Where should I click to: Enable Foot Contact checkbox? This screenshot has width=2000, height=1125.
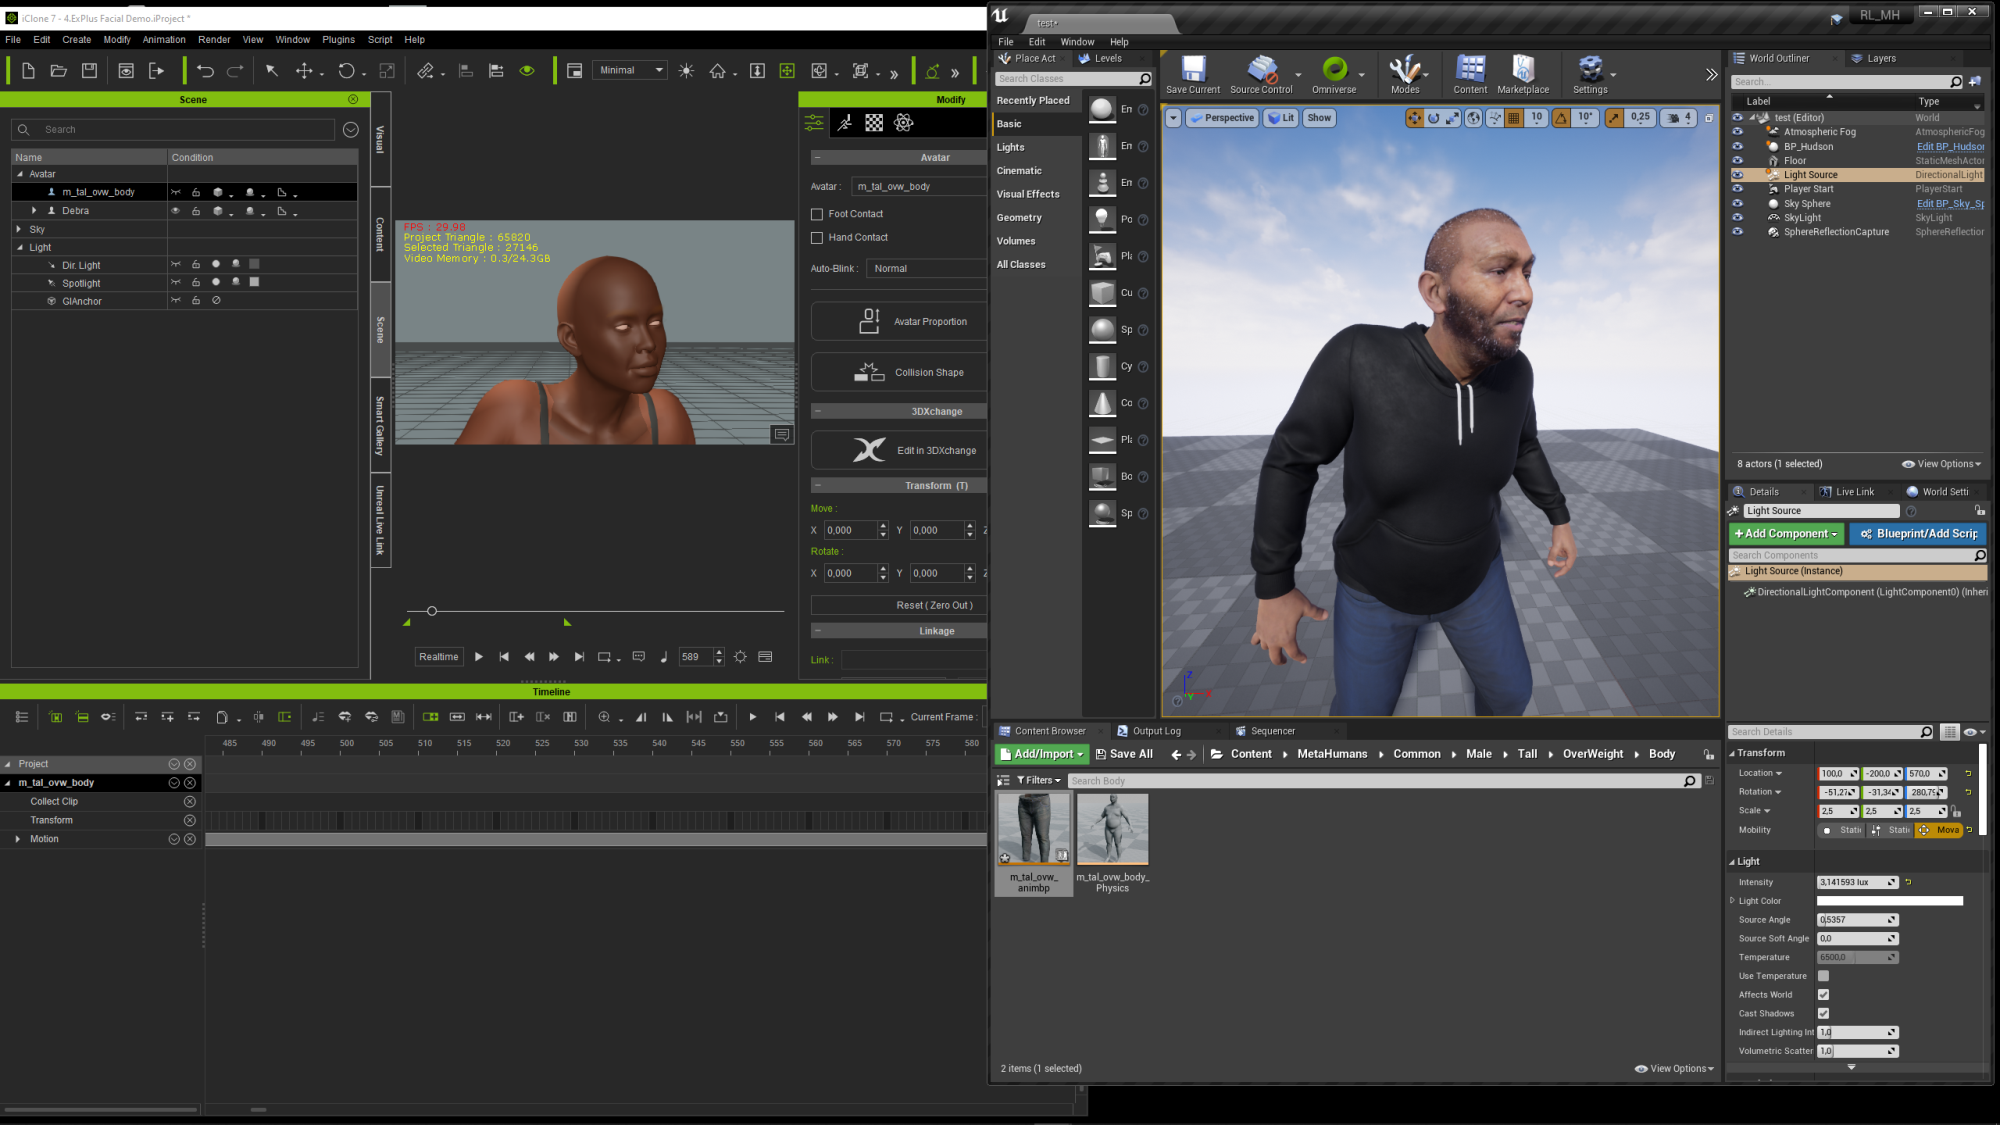click(x=817, y=214)
